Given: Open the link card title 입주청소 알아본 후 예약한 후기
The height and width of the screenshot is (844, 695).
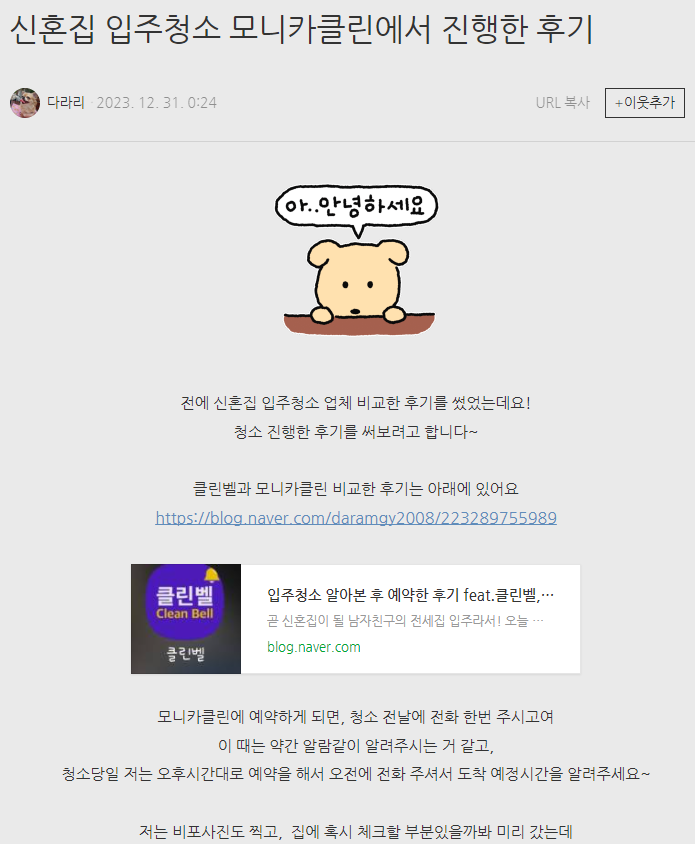Looking at the screenshot, I should 410,595.
